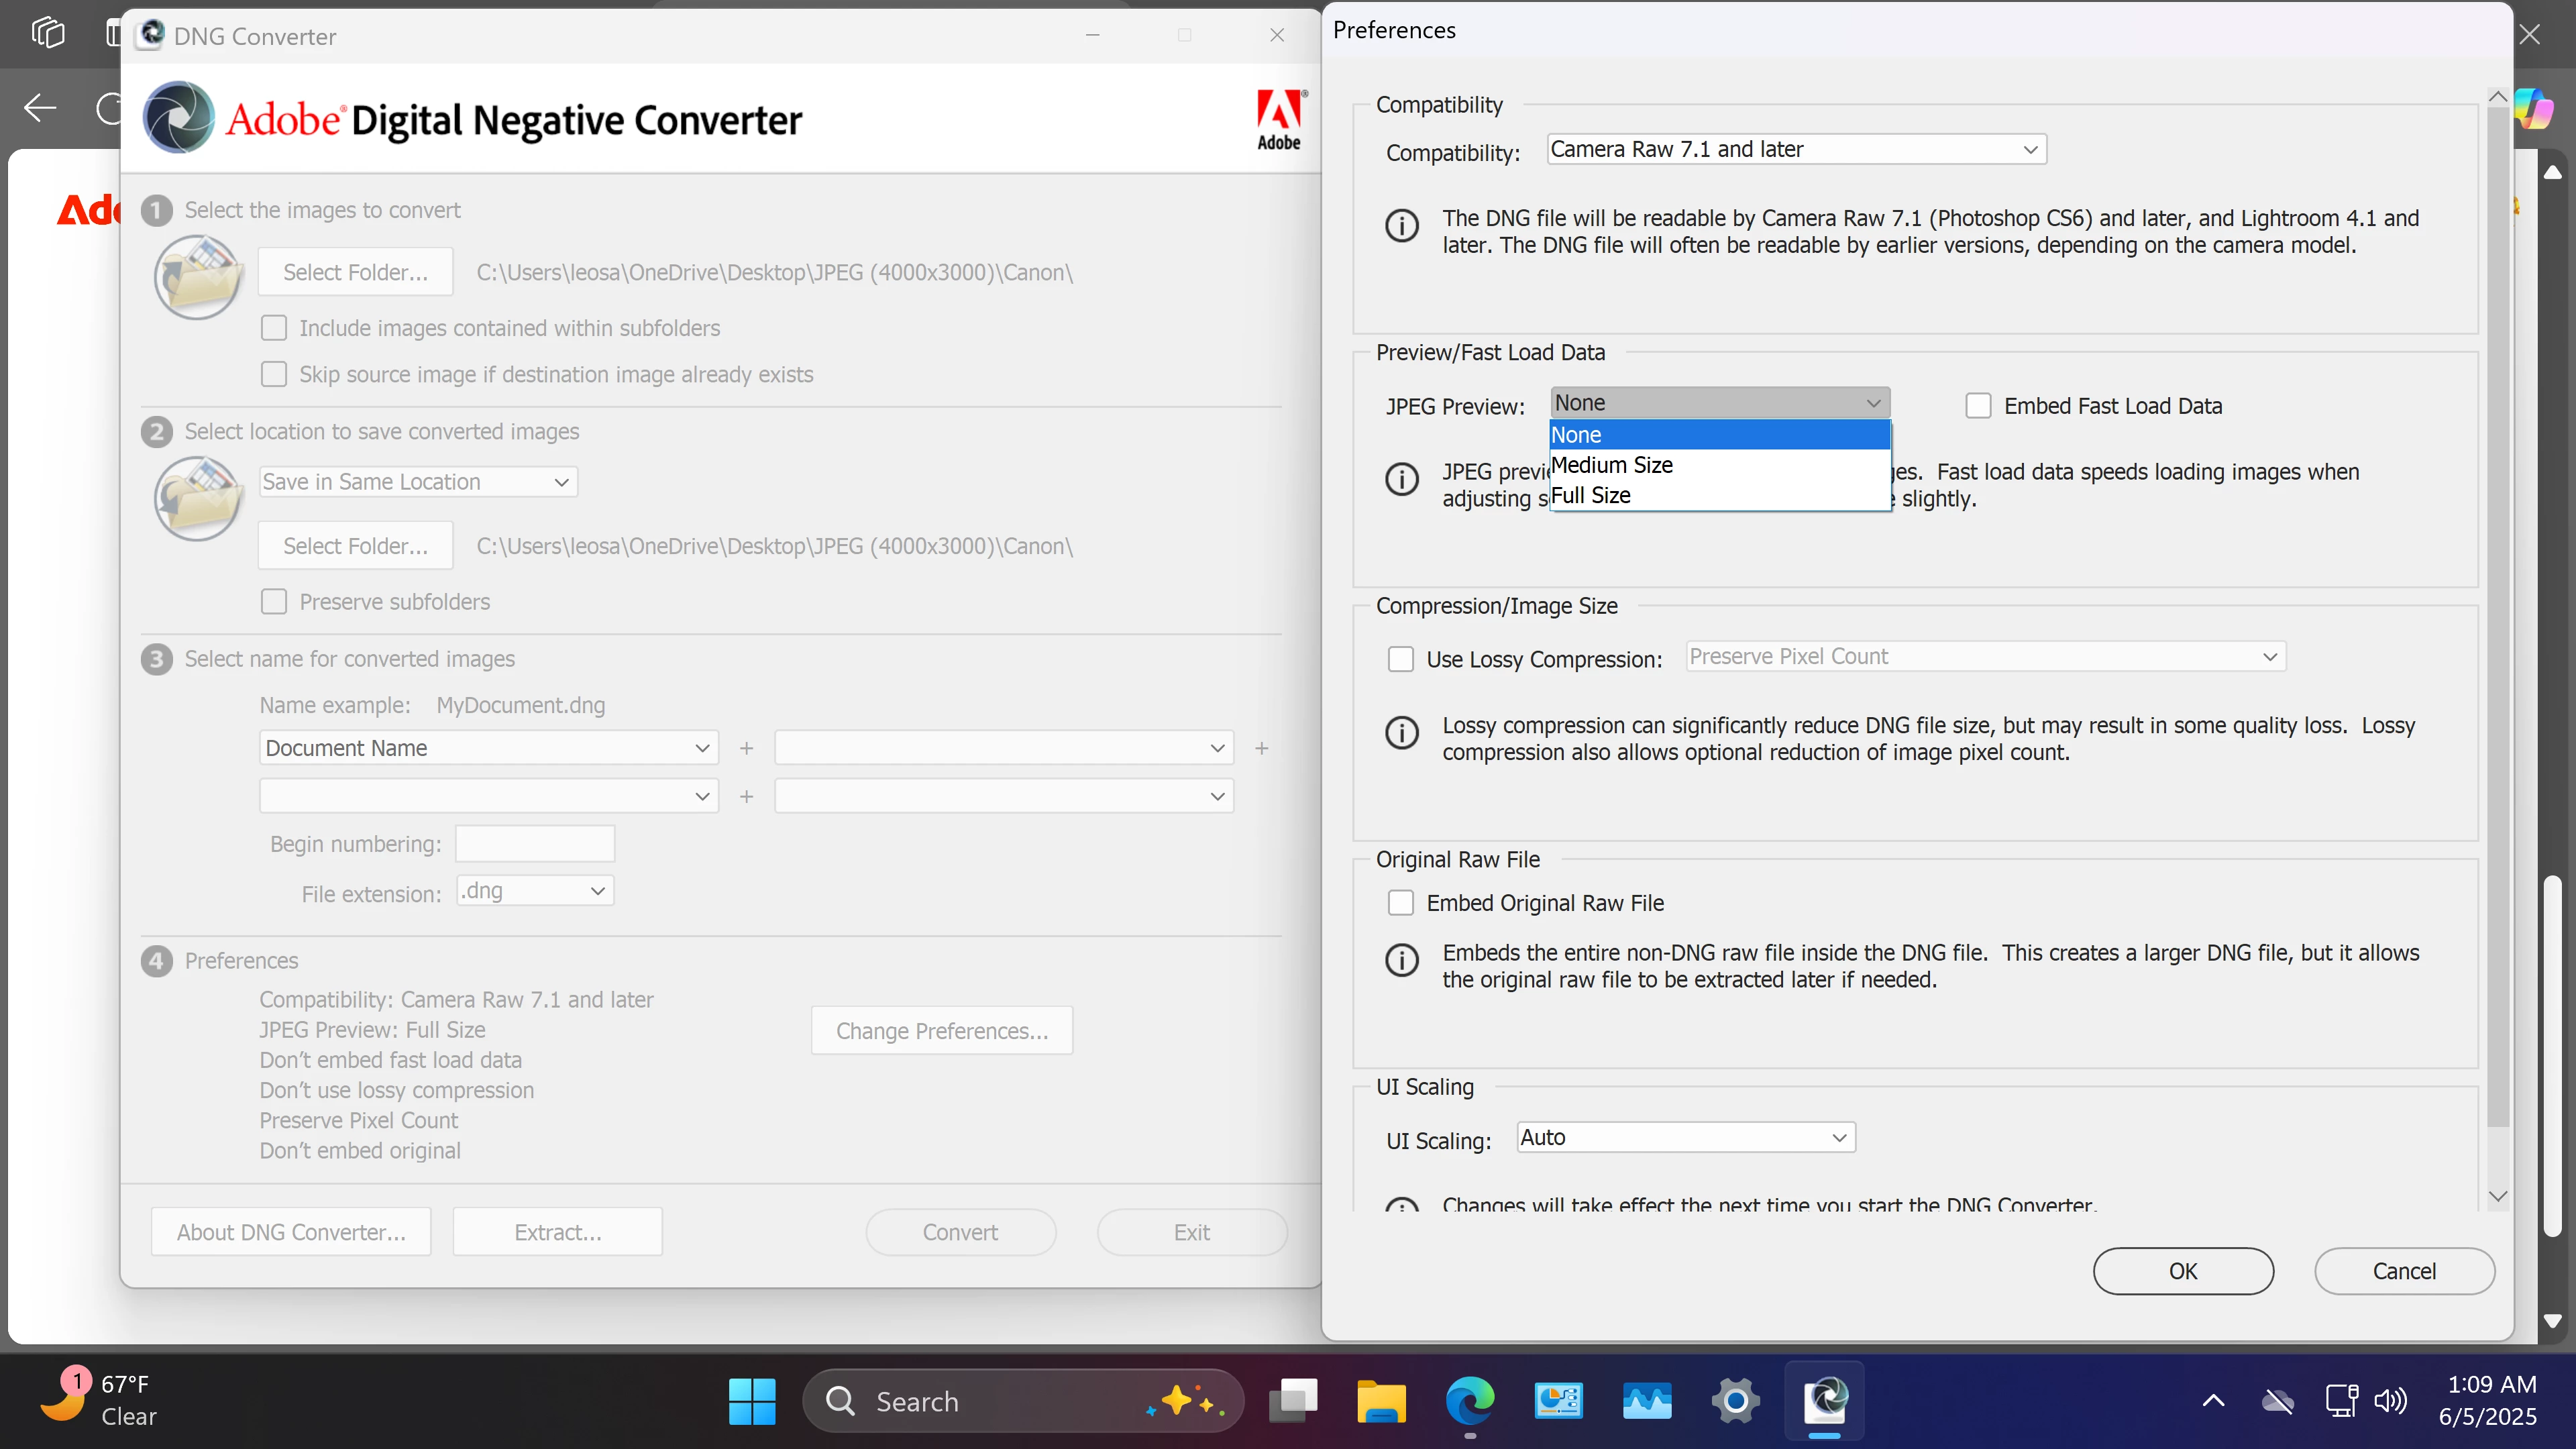Confirm preferences with OK button
The height and width of the screenshot is (1449, 2576).
(x=2182, y=1271)
